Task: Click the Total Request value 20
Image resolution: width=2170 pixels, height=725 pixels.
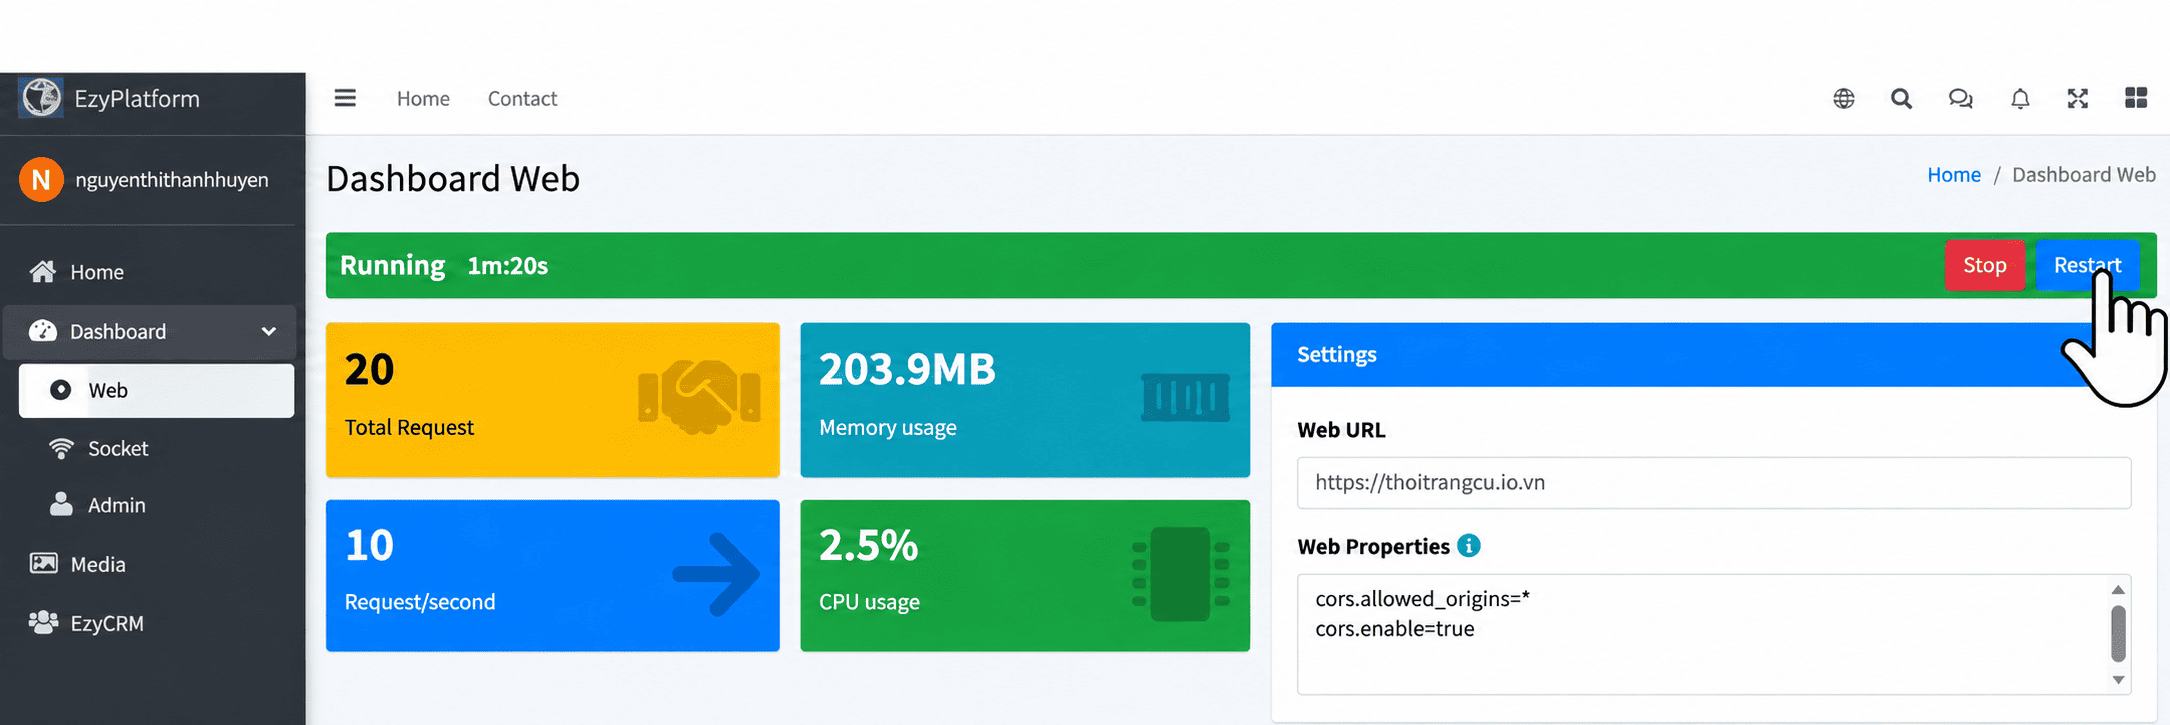Action: click(369, 369)
